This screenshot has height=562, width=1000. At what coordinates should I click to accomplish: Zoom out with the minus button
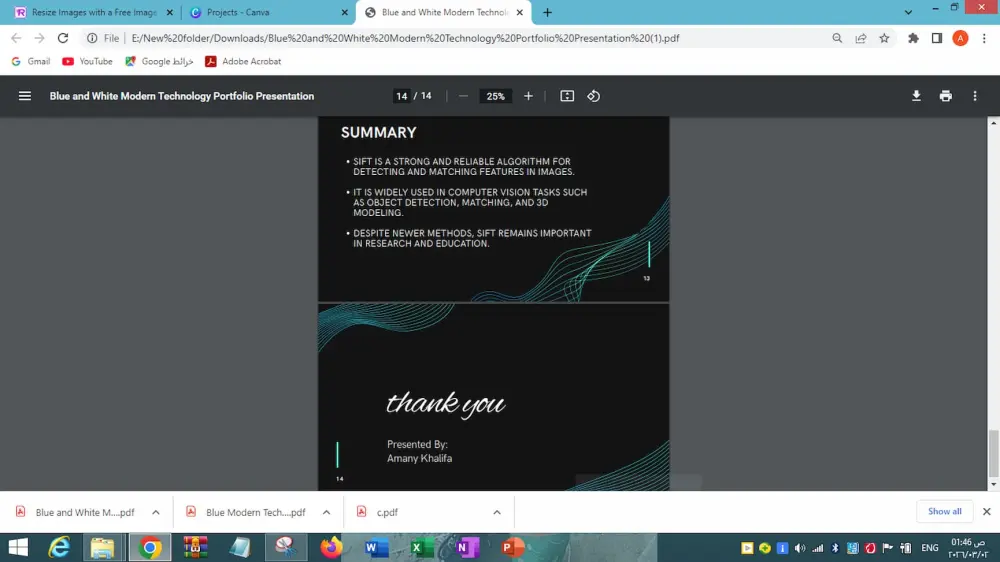coord(464,96)
